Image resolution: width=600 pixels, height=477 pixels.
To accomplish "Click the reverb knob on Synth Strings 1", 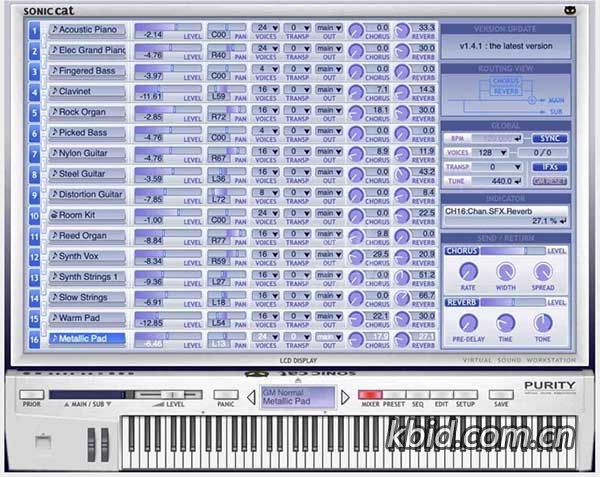I will coord(402,278).
